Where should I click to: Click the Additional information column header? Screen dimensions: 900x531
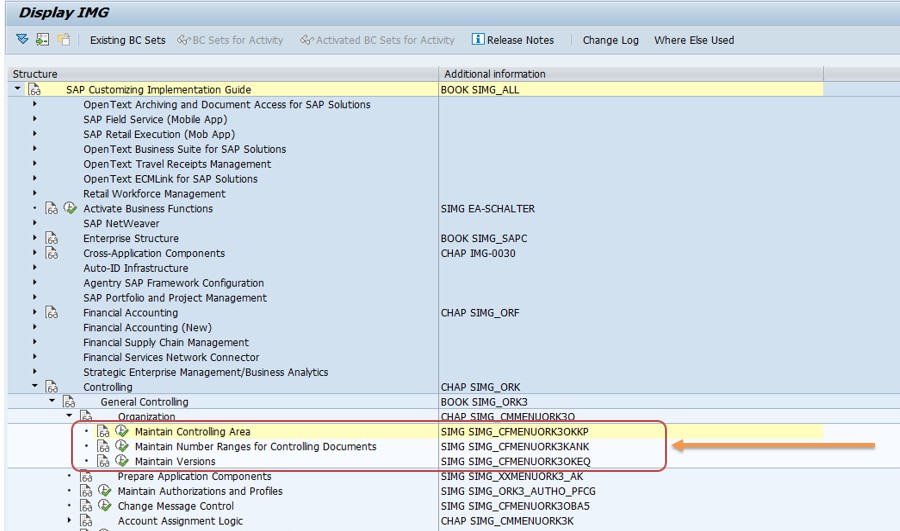coord(631,74)
